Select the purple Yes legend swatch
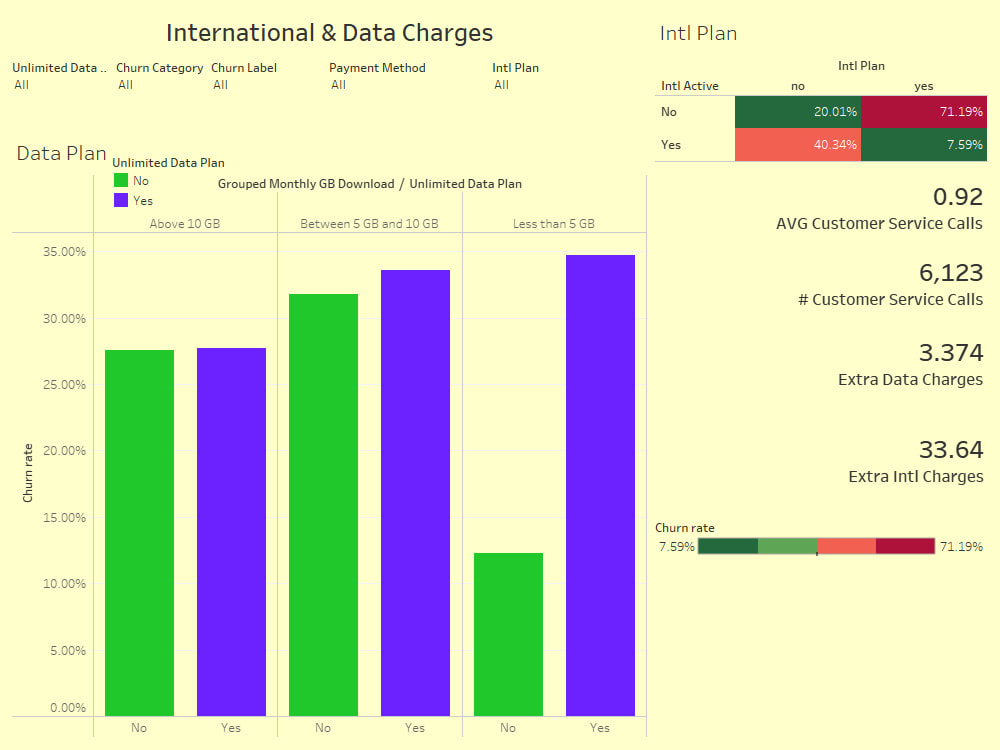The image size is (1000, 750). pyautogui.click(x=120, y=200)
